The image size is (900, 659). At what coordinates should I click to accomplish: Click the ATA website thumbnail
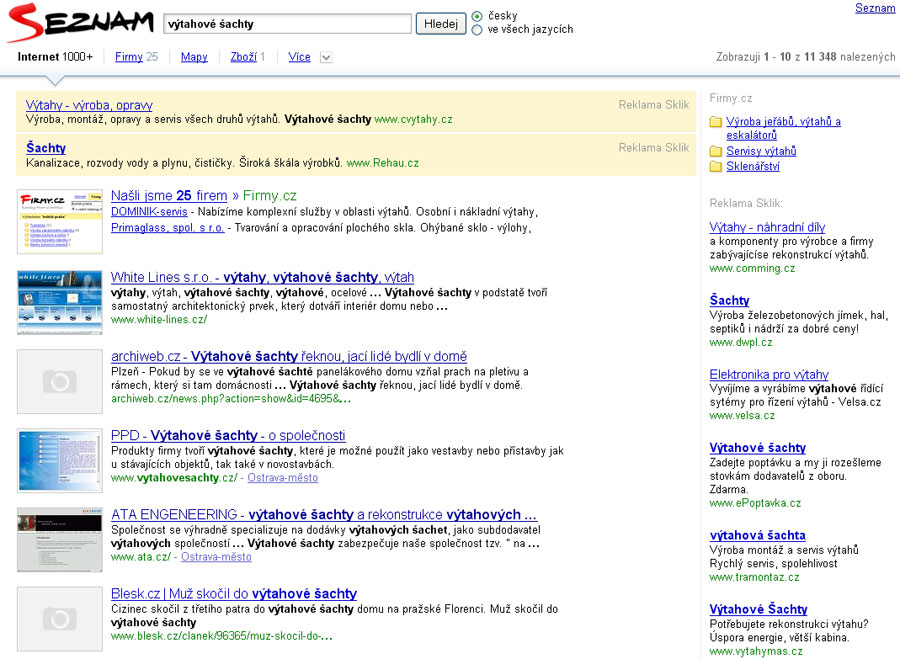[x=60, y=540]
